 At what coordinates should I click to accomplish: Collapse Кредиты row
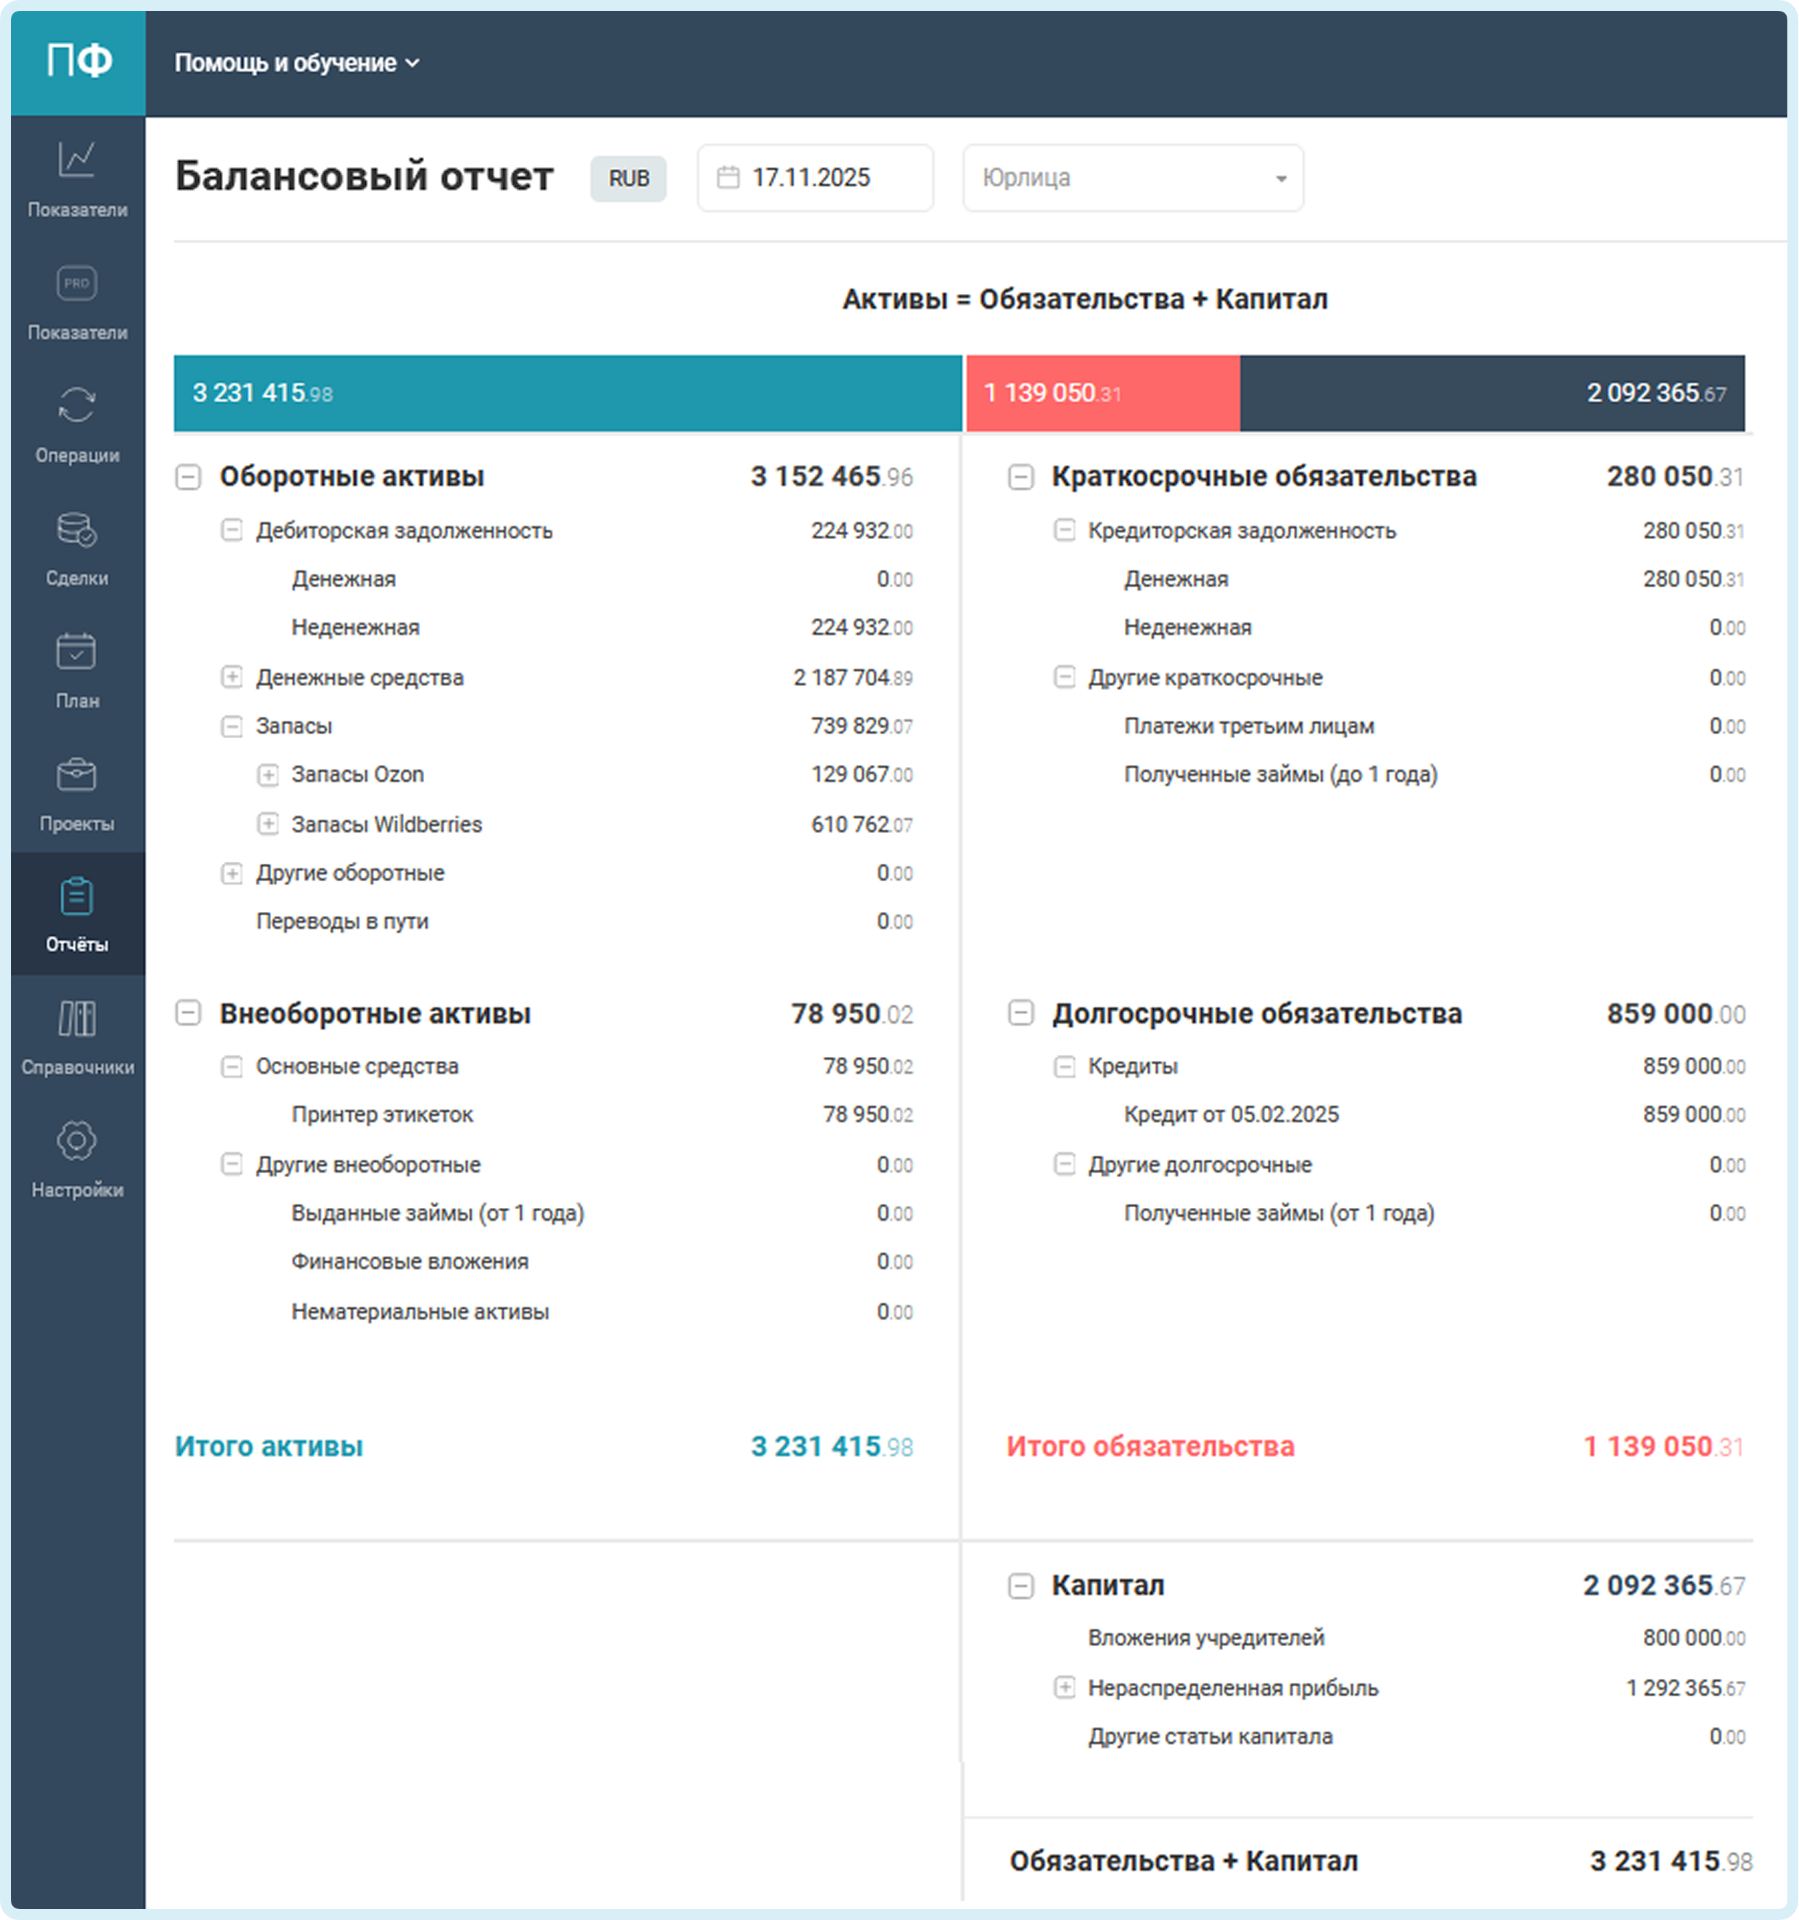tap(1064, 1067)
